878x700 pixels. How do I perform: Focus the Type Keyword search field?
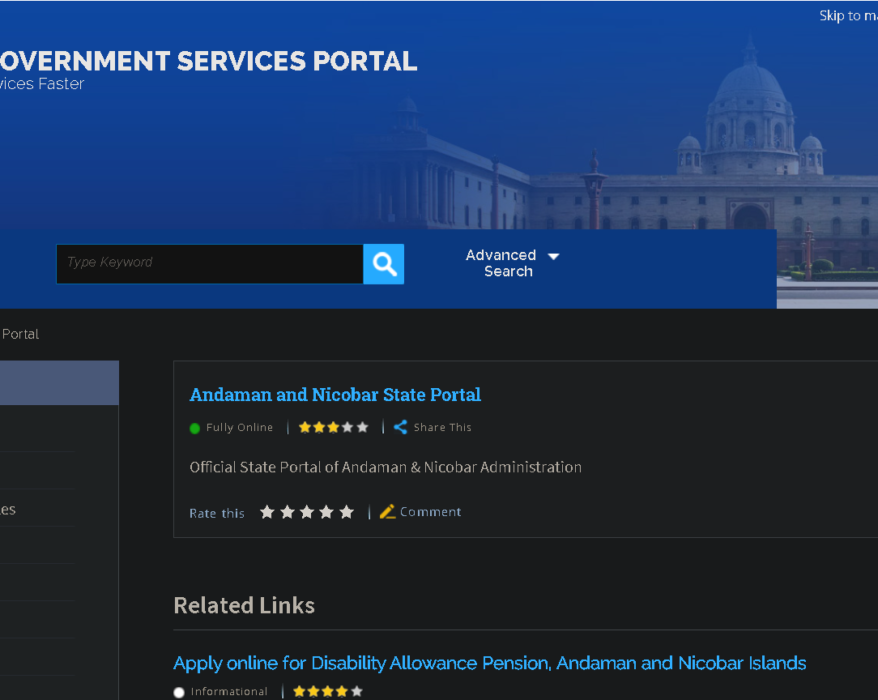click(x=209, y=264)
